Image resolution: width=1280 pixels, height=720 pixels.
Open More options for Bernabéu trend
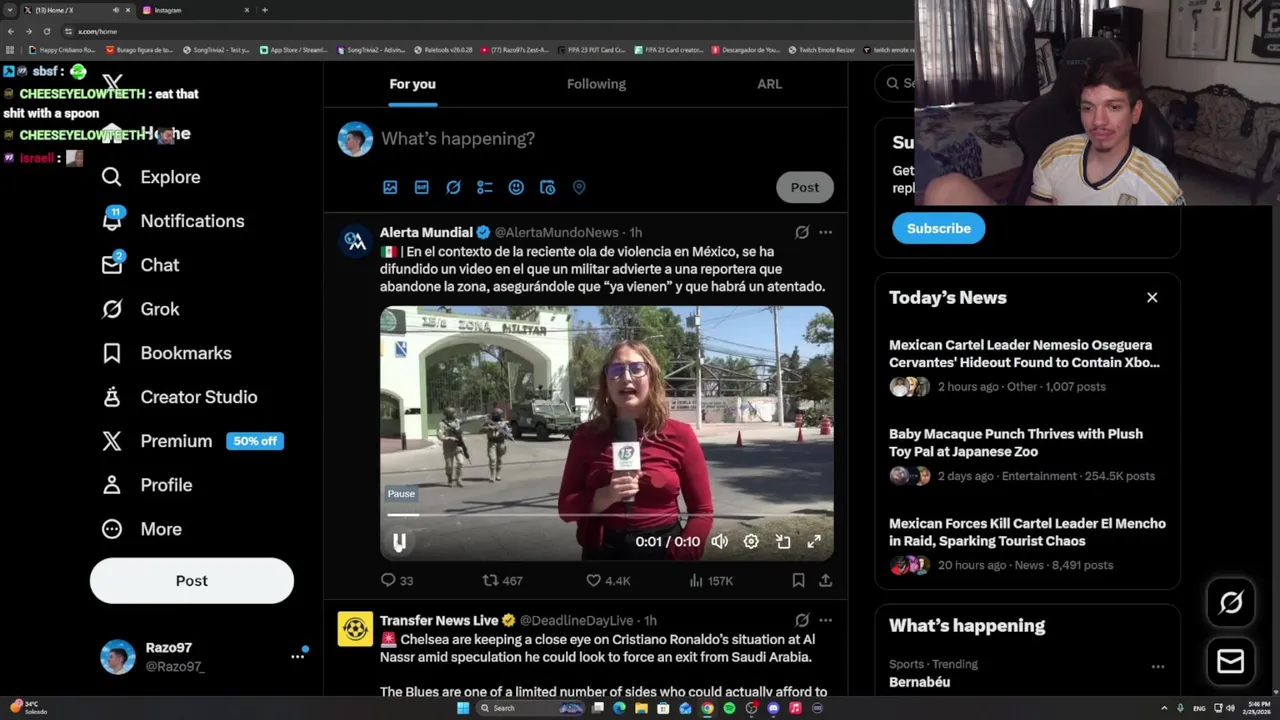pyautogui.click(x=1157, y=667)
